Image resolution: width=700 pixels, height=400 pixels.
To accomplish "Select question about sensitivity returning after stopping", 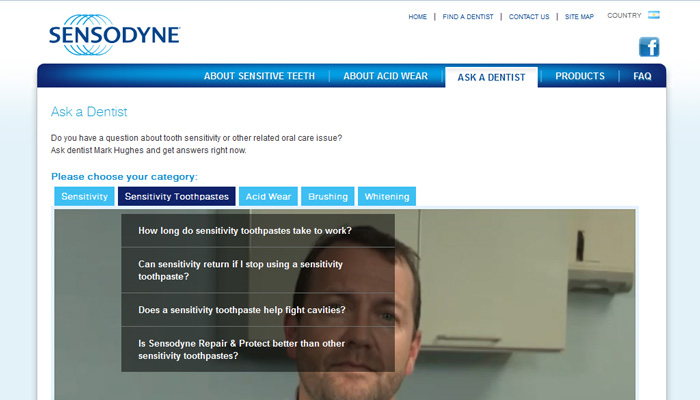I will pos(258,270).
